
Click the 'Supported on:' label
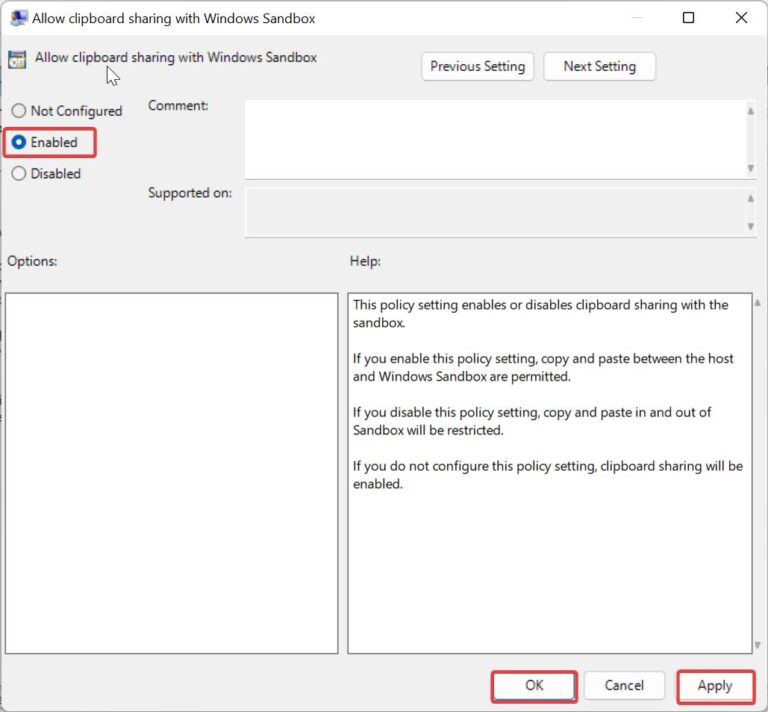[190, 193]
